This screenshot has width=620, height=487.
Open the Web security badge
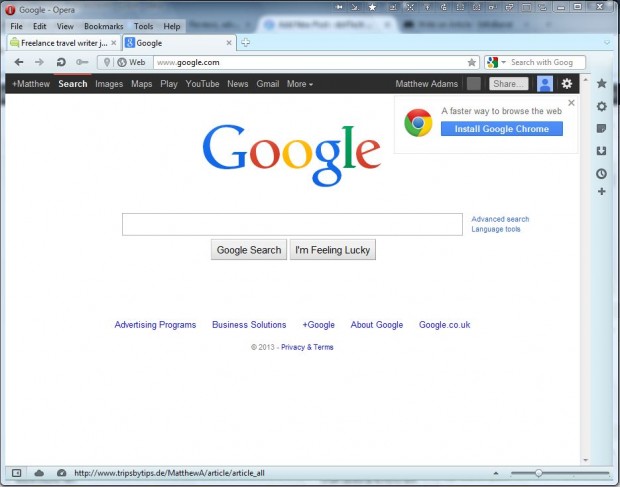pyautogui.click(x=131, y=62)
